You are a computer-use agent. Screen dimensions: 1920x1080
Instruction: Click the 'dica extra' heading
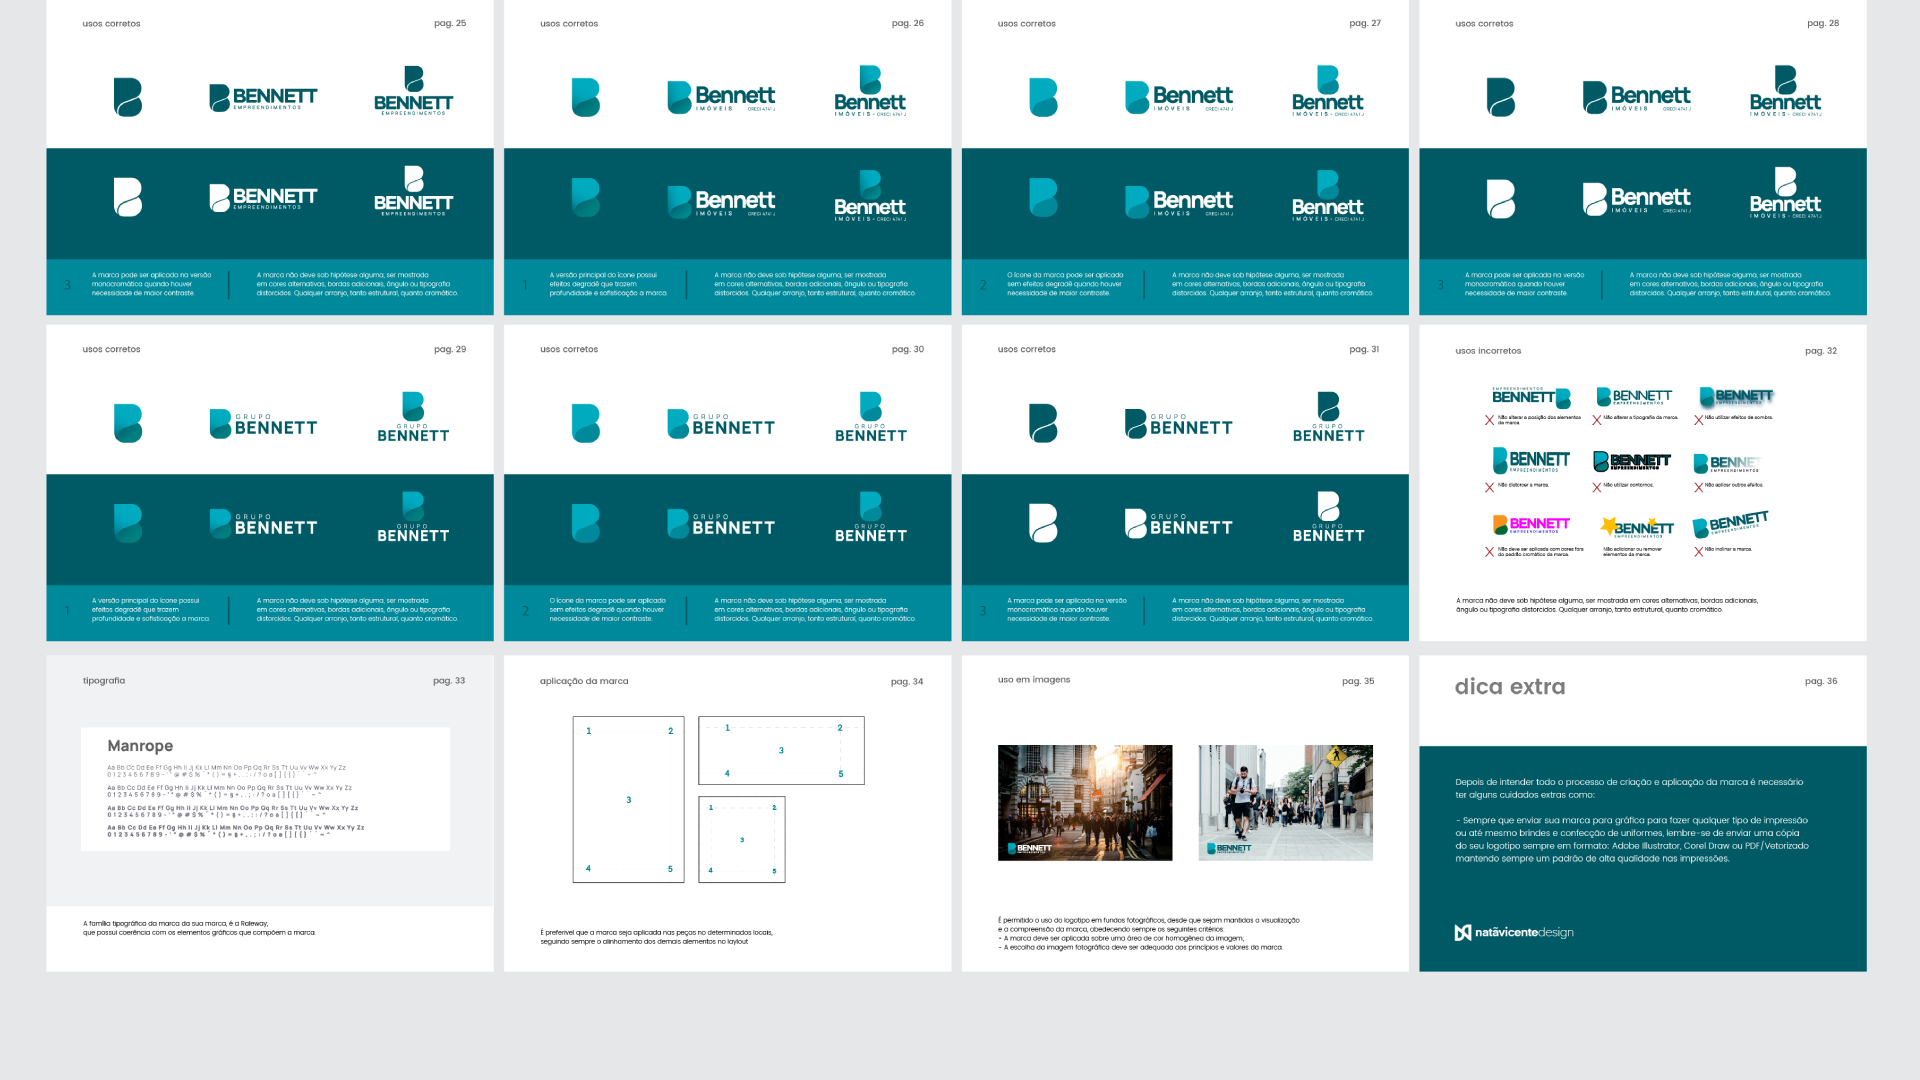(x=1509, y=687)
